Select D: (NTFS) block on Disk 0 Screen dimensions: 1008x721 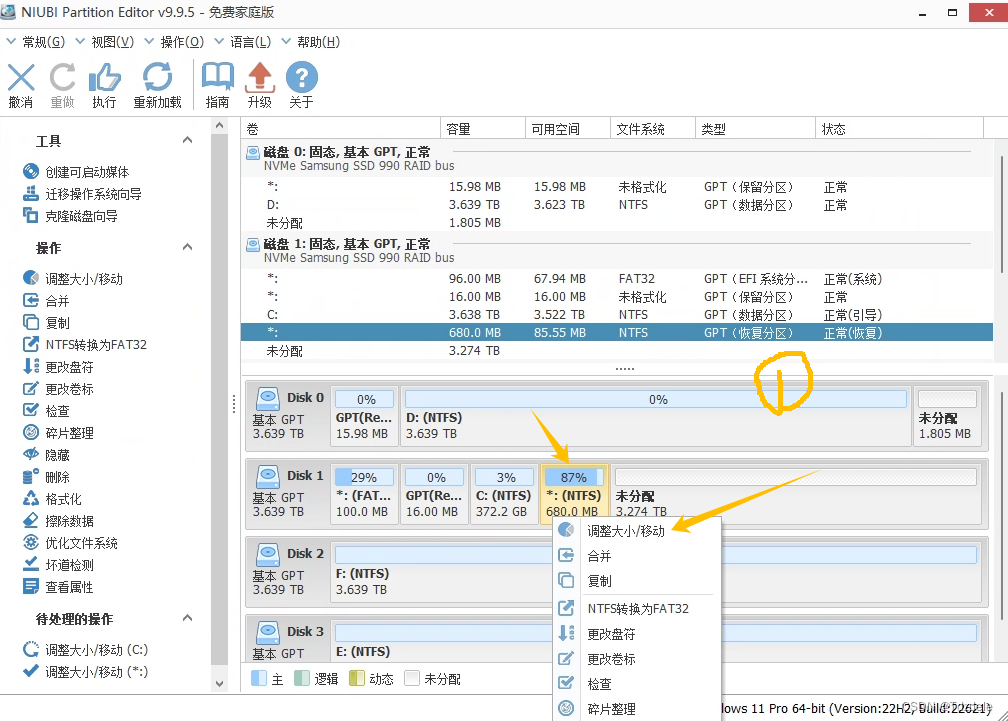[x=656, y=416]
